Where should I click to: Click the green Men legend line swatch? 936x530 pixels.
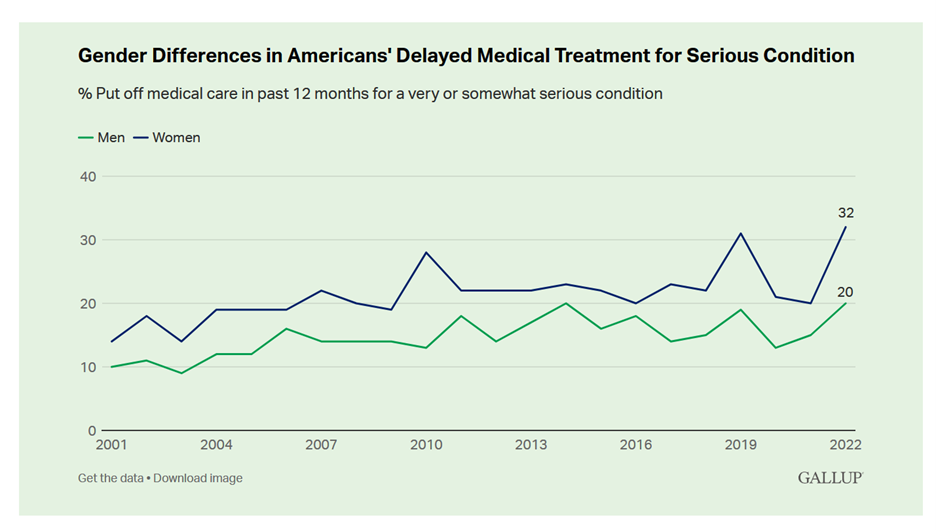(85, 137)
